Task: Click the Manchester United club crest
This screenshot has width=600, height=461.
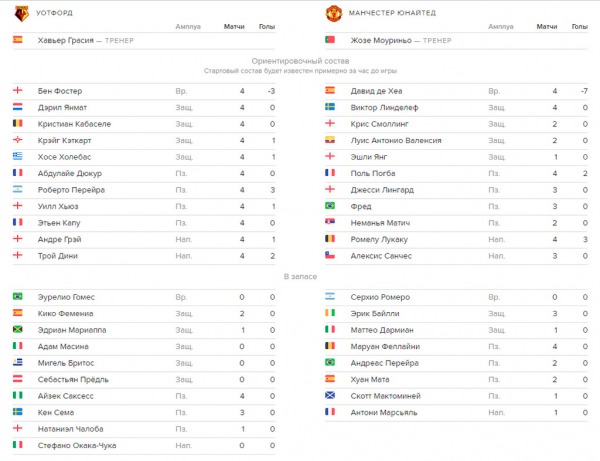Action: pos(334,13)
